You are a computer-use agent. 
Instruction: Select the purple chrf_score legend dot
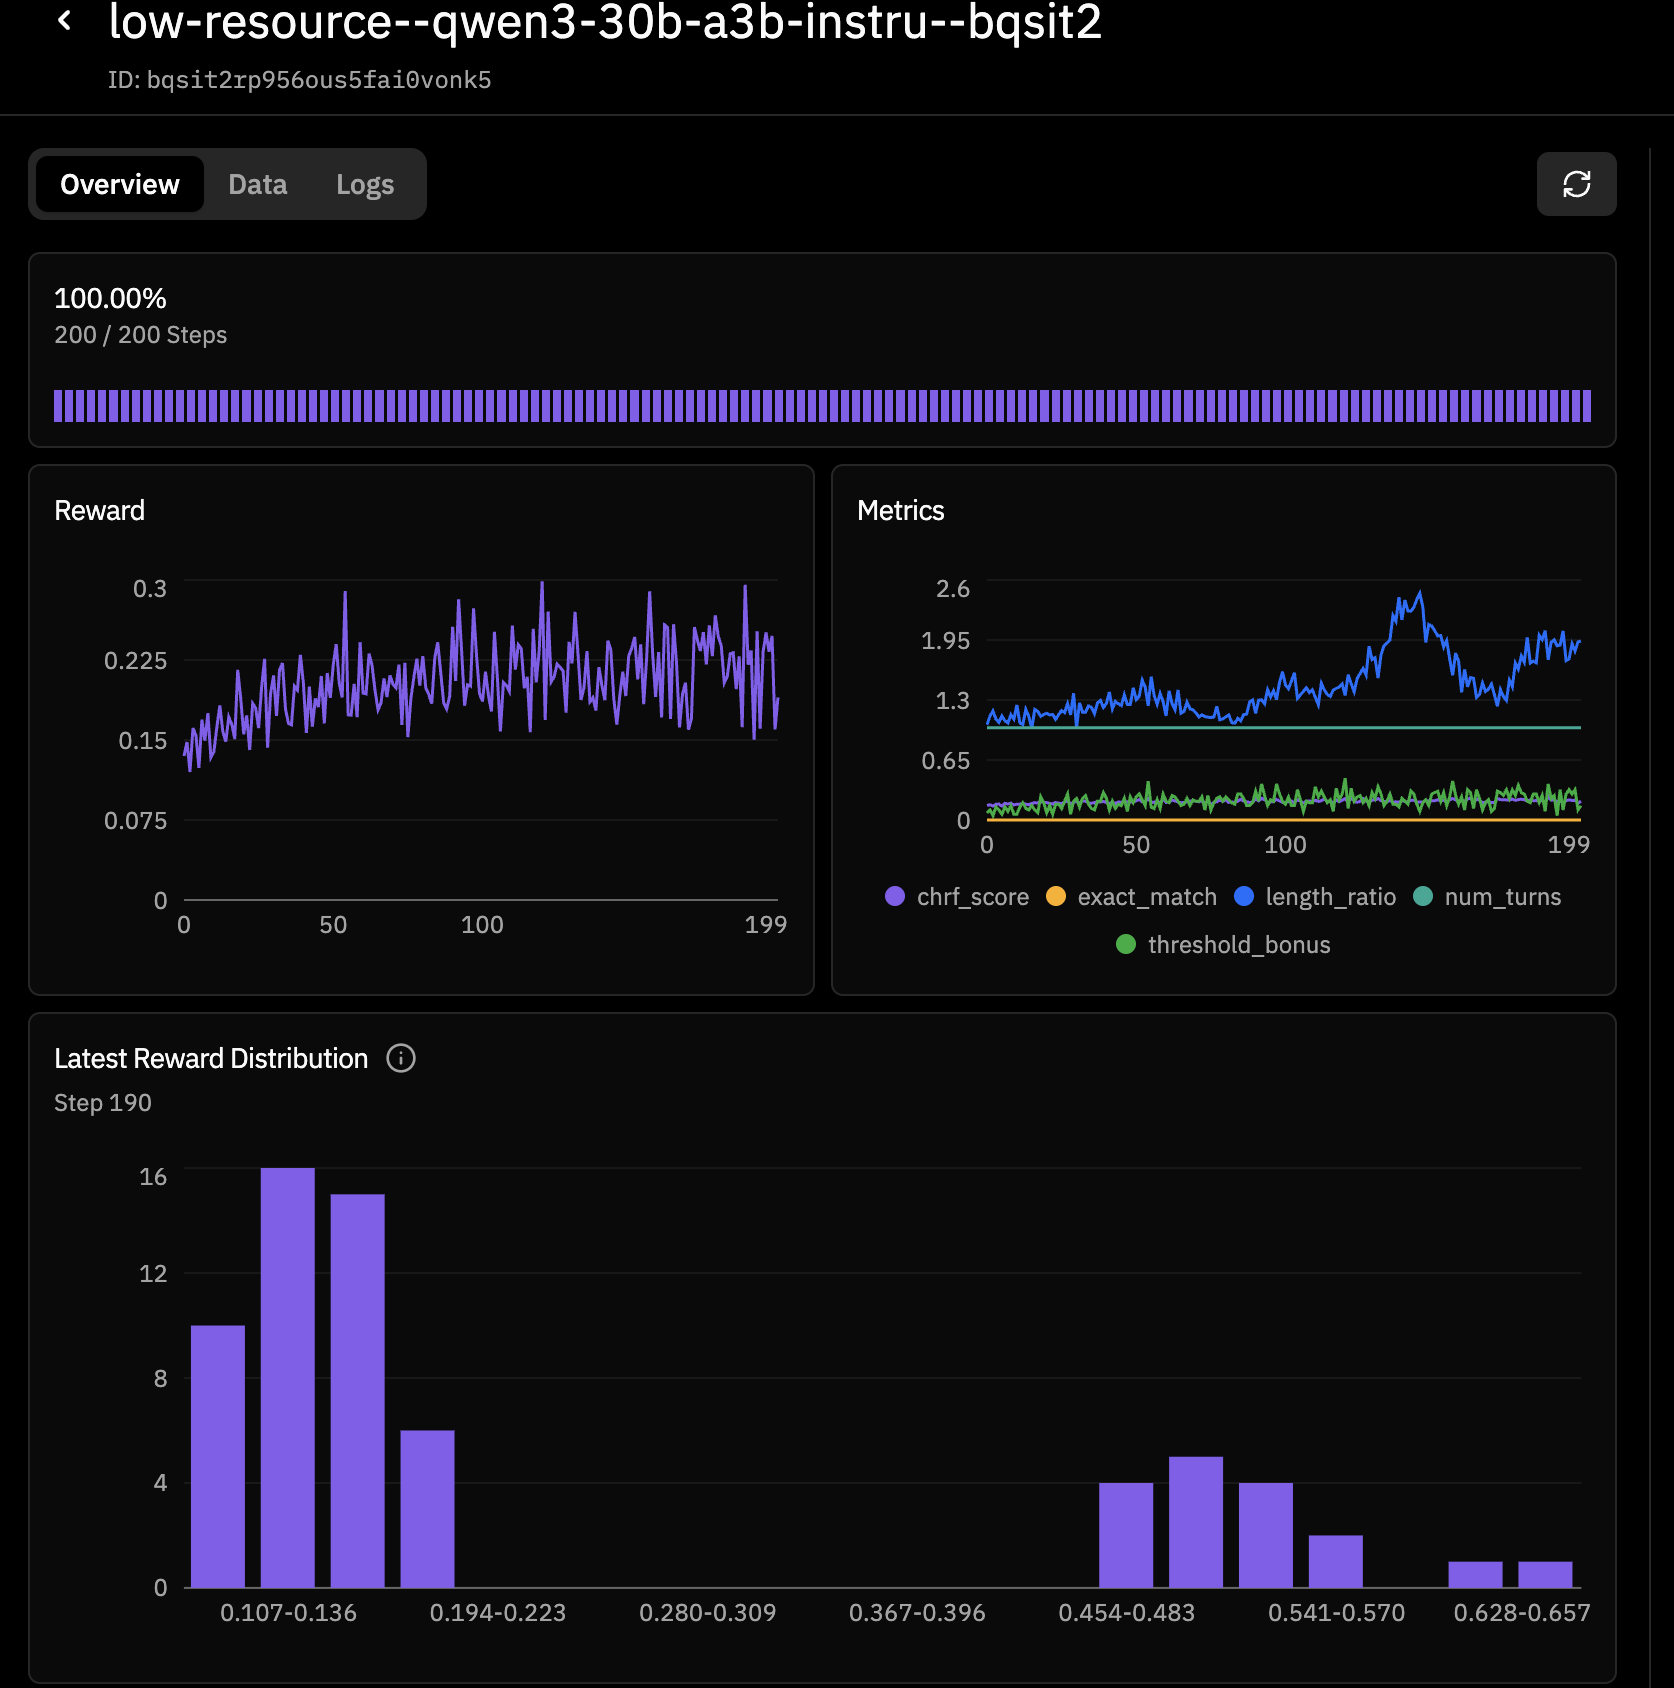896,897
